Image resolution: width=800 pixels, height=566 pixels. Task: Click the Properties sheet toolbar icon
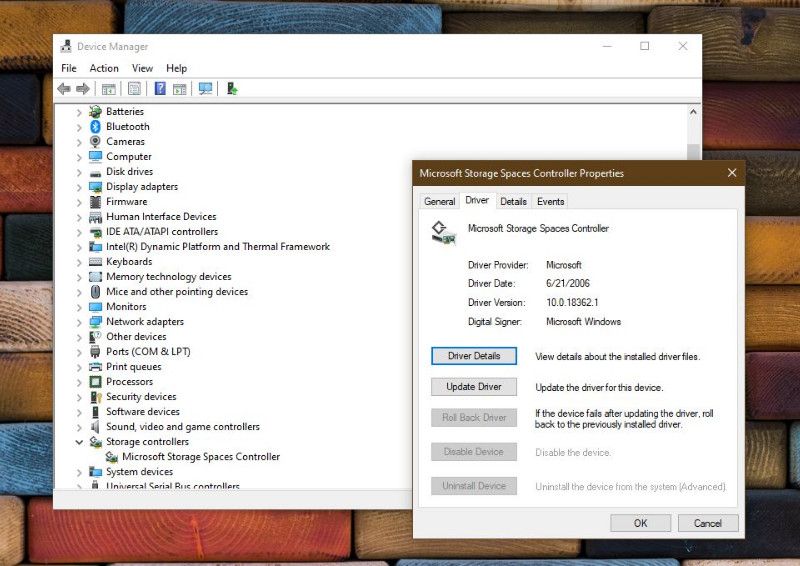click(x=134, y=89)
